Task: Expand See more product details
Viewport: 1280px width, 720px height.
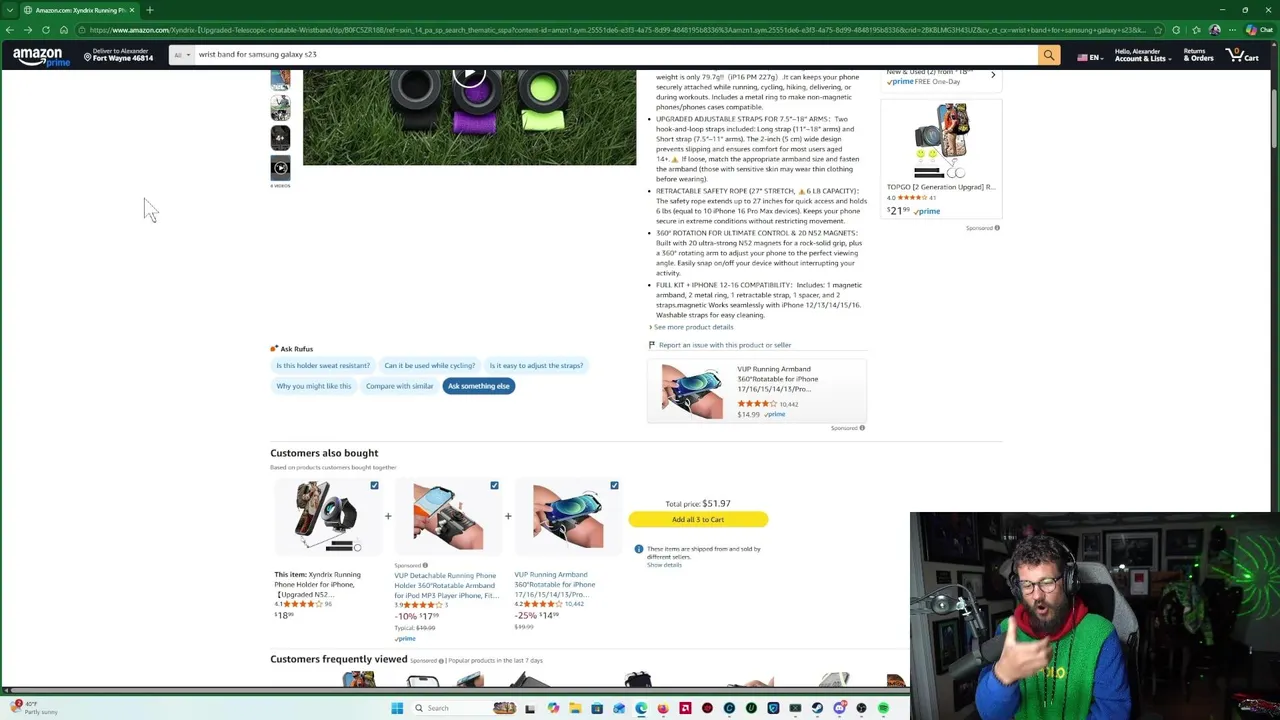Action: [692, 327]
